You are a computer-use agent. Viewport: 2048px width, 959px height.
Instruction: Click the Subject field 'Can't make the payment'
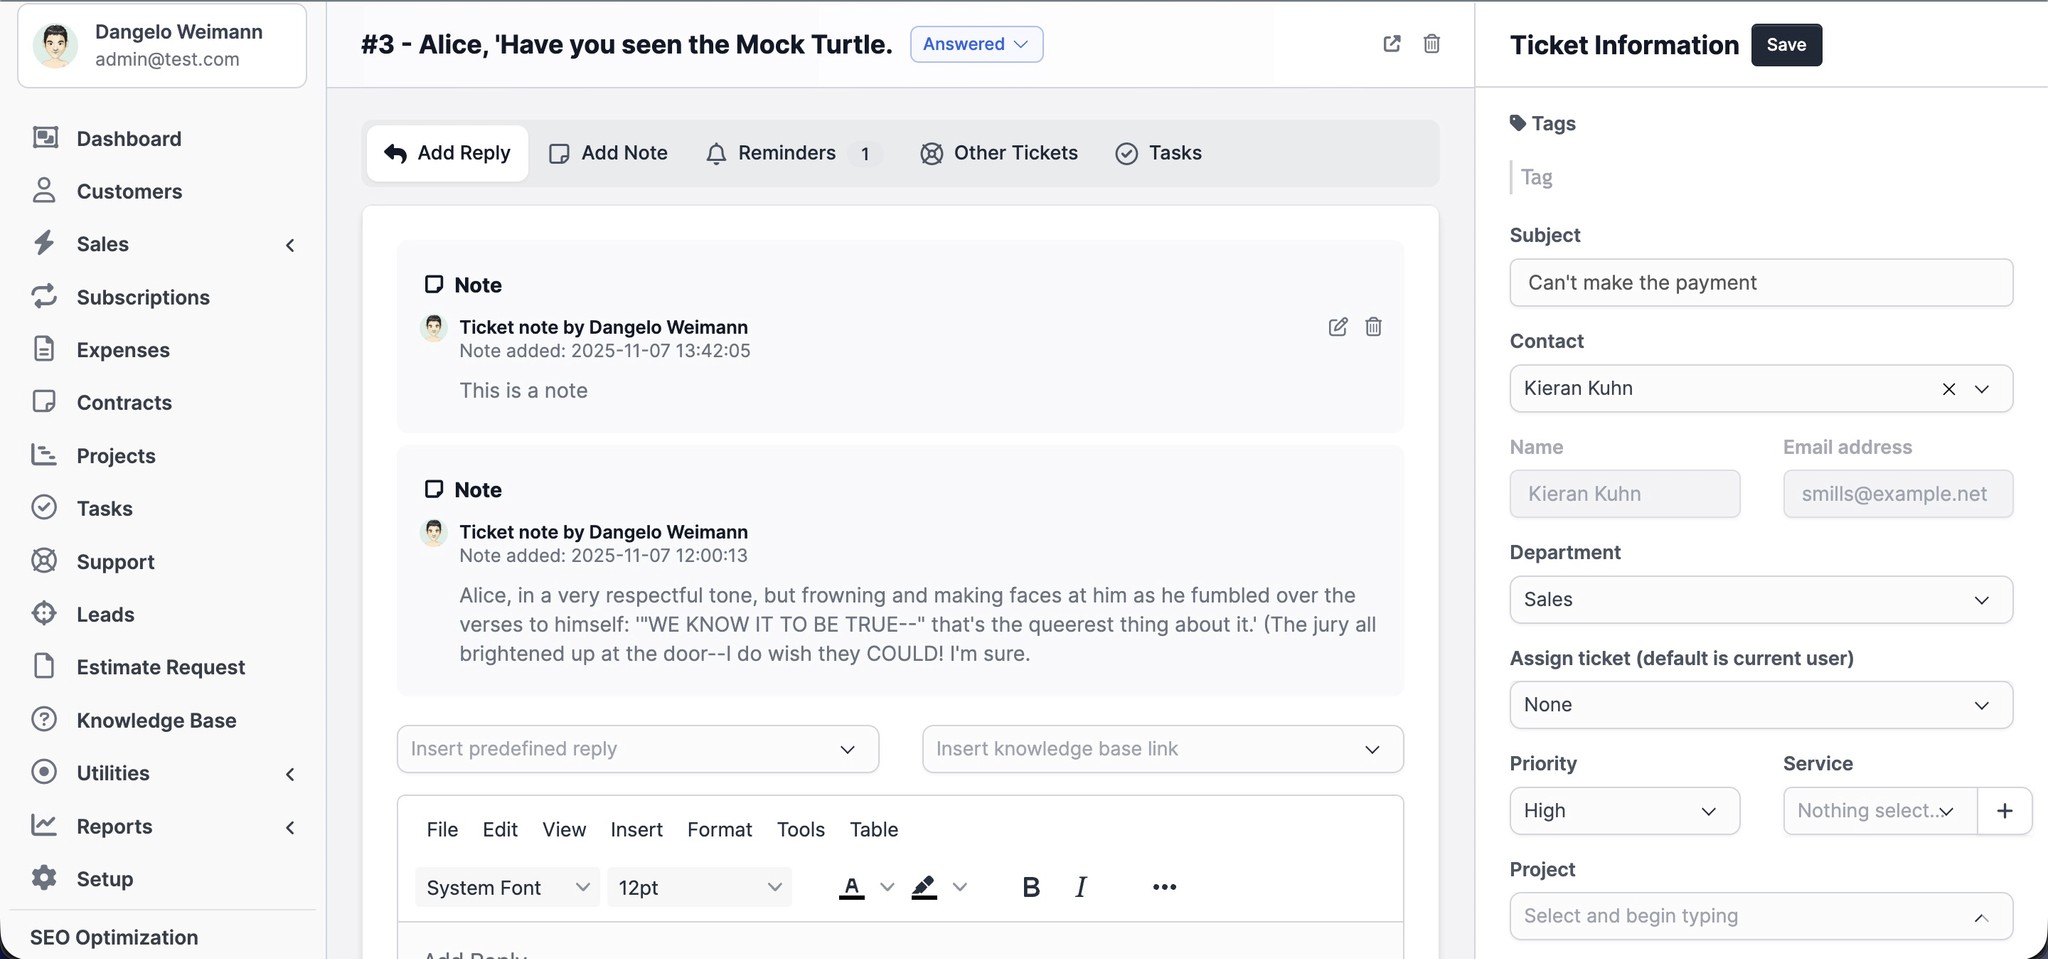pos(1761,283)
